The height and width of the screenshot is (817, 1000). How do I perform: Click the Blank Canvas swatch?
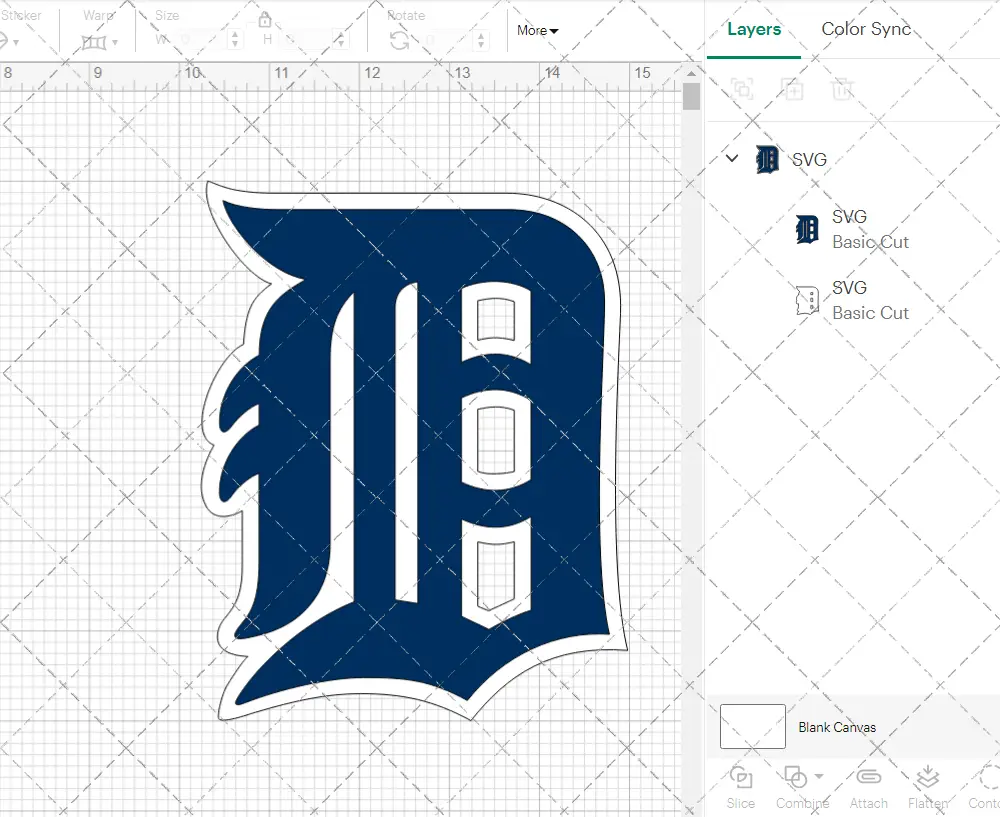(x=753, y=726)
